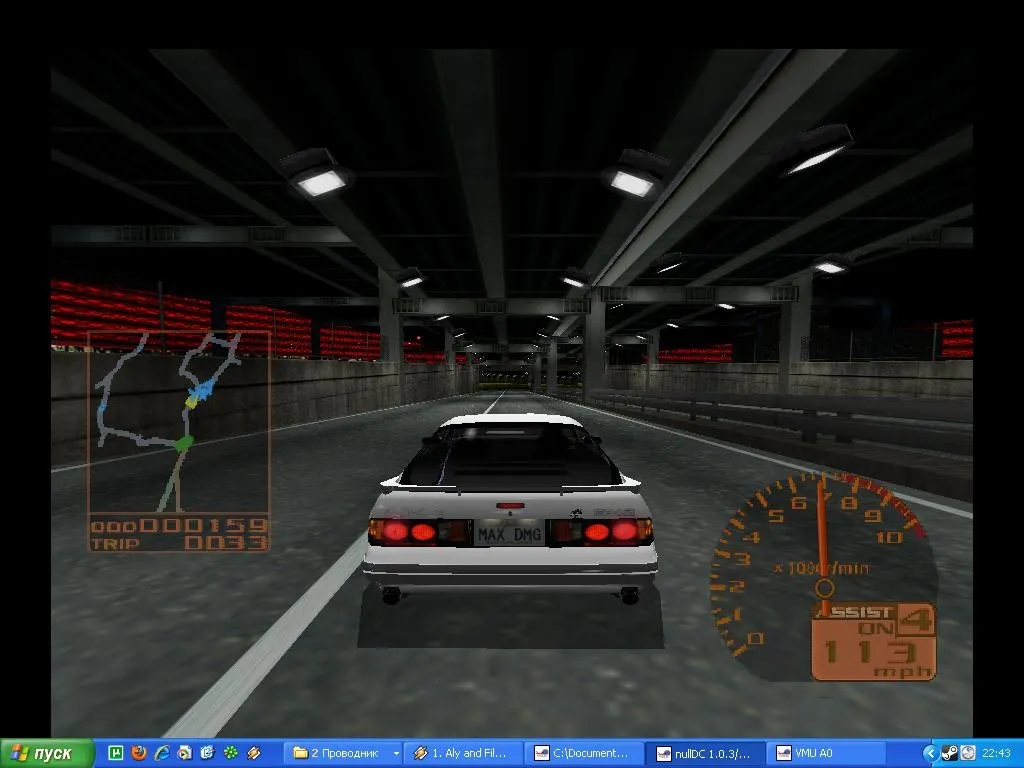Screen dimensions: 1024x768
Task: Switch to VMU A0 window
Action: coord(826,754)
